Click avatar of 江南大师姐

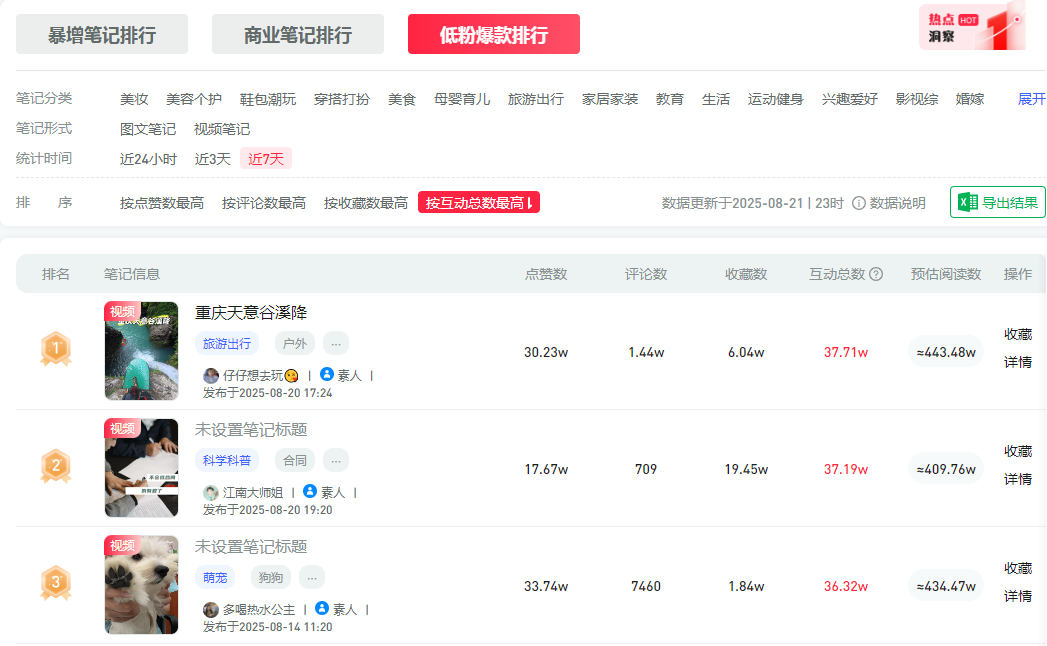(211, 493)
